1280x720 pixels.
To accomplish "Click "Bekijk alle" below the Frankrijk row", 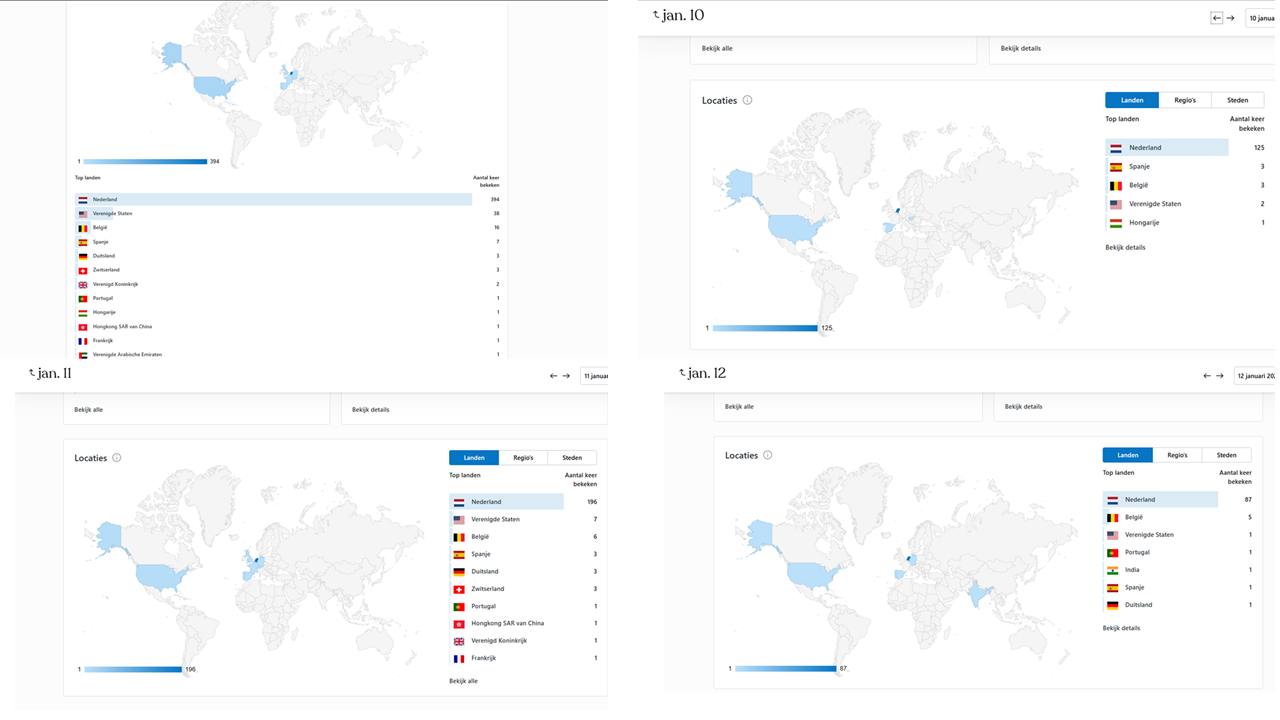I will pyautogui.click(x=463, y=681).
